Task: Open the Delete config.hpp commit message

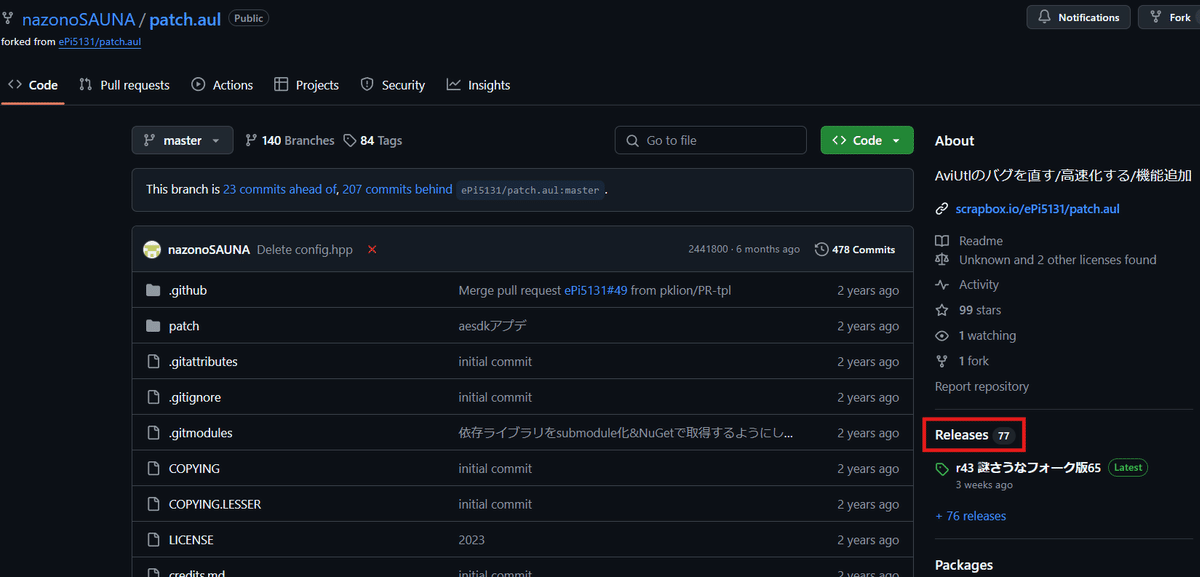Action: click(x=305, y=249)
